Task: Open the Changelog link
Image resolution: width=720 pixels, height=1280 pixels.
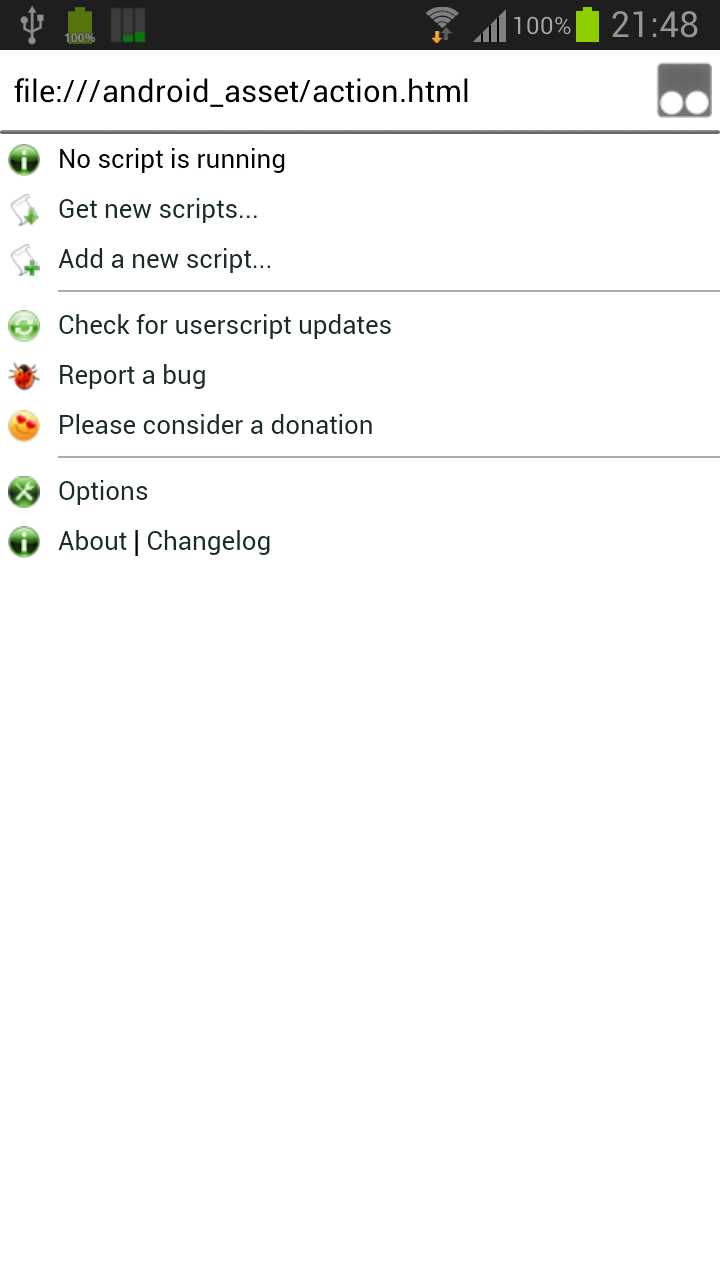Action: pyautogui.click(x=209, y=542)
